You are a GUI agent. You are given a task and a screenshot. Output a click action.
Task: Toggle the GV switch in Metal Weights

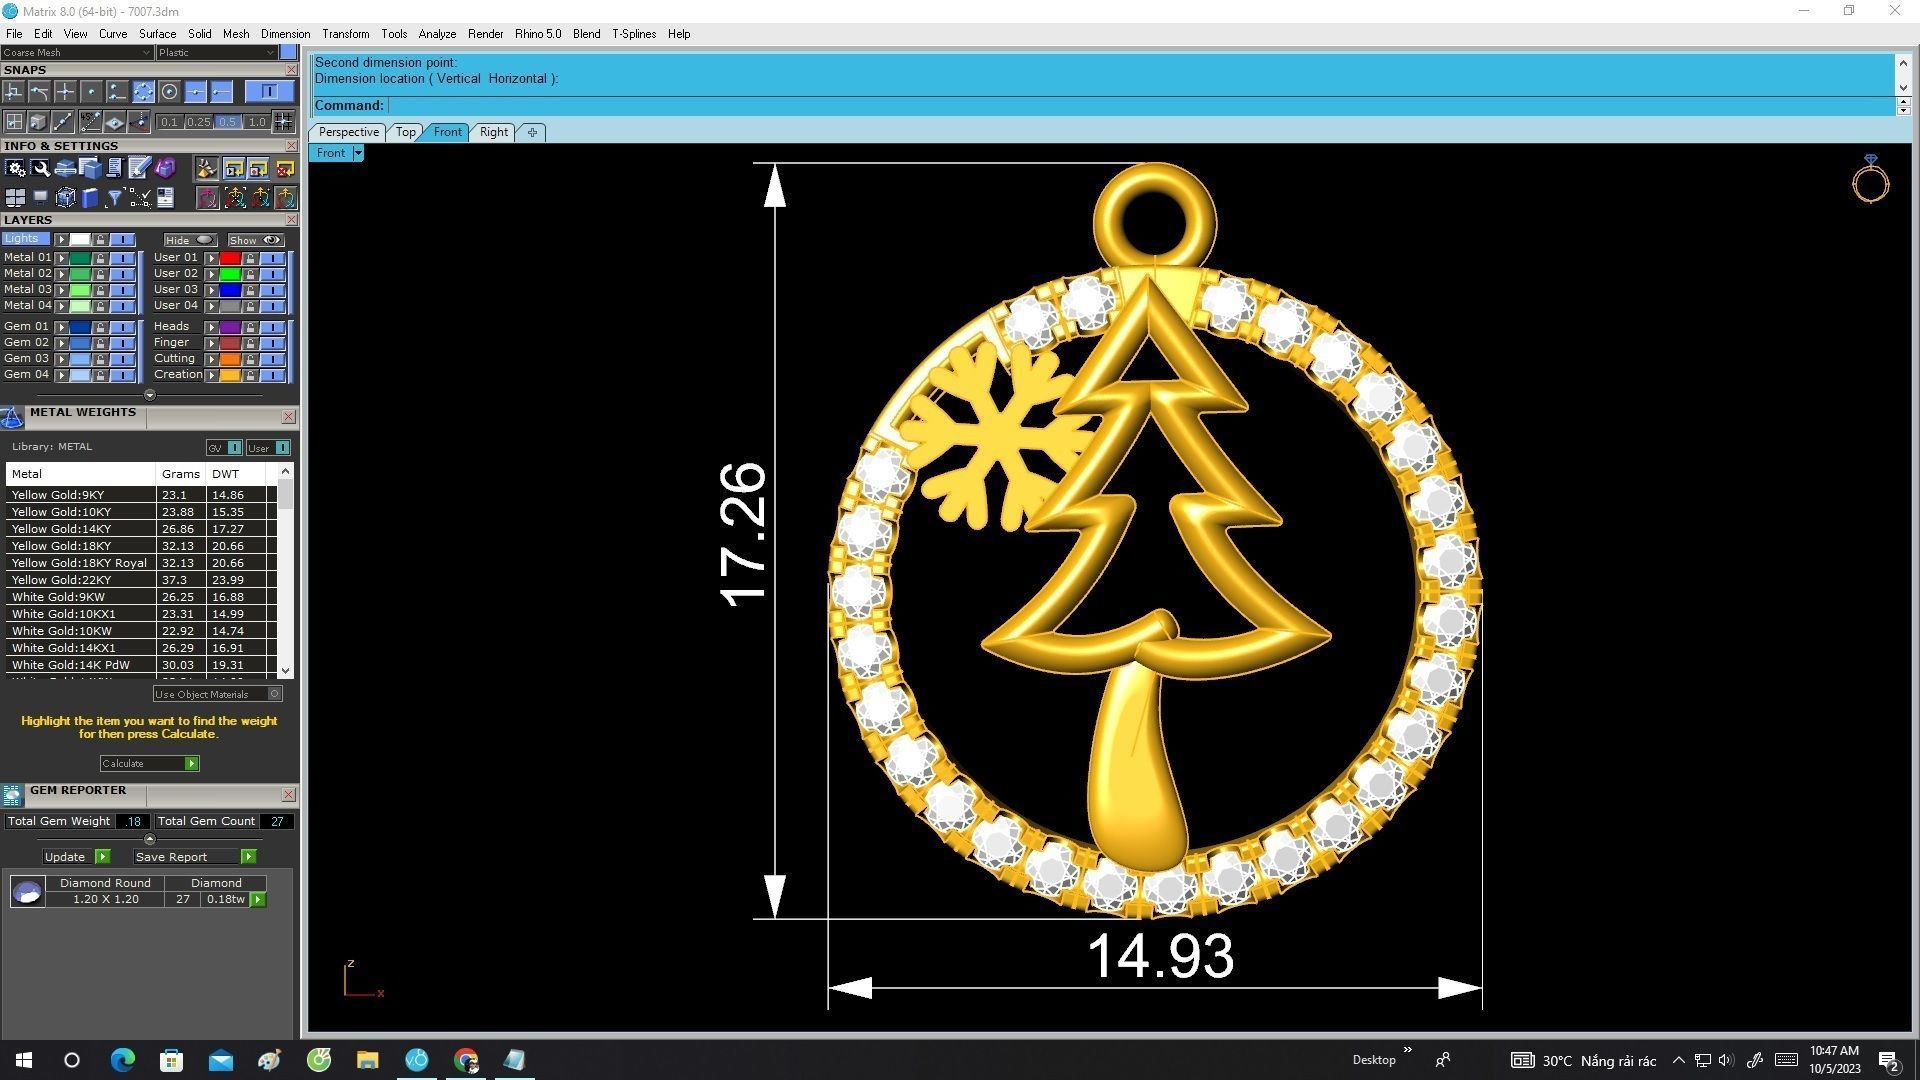point(224,448)
